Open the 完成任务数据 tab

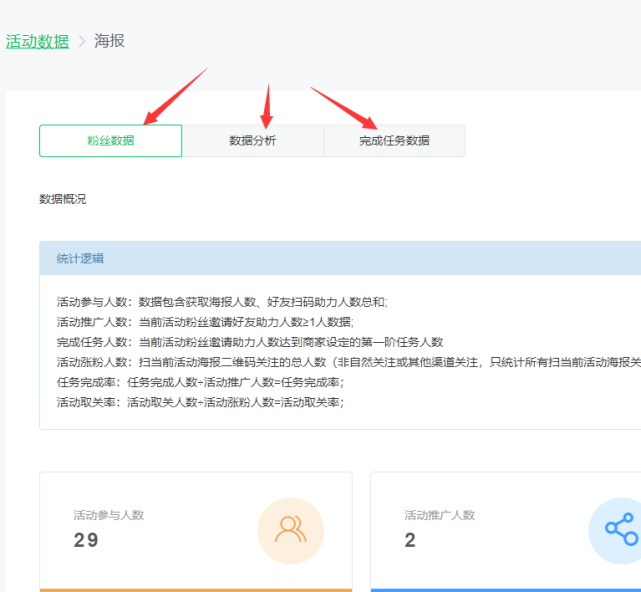pos(394,141)
